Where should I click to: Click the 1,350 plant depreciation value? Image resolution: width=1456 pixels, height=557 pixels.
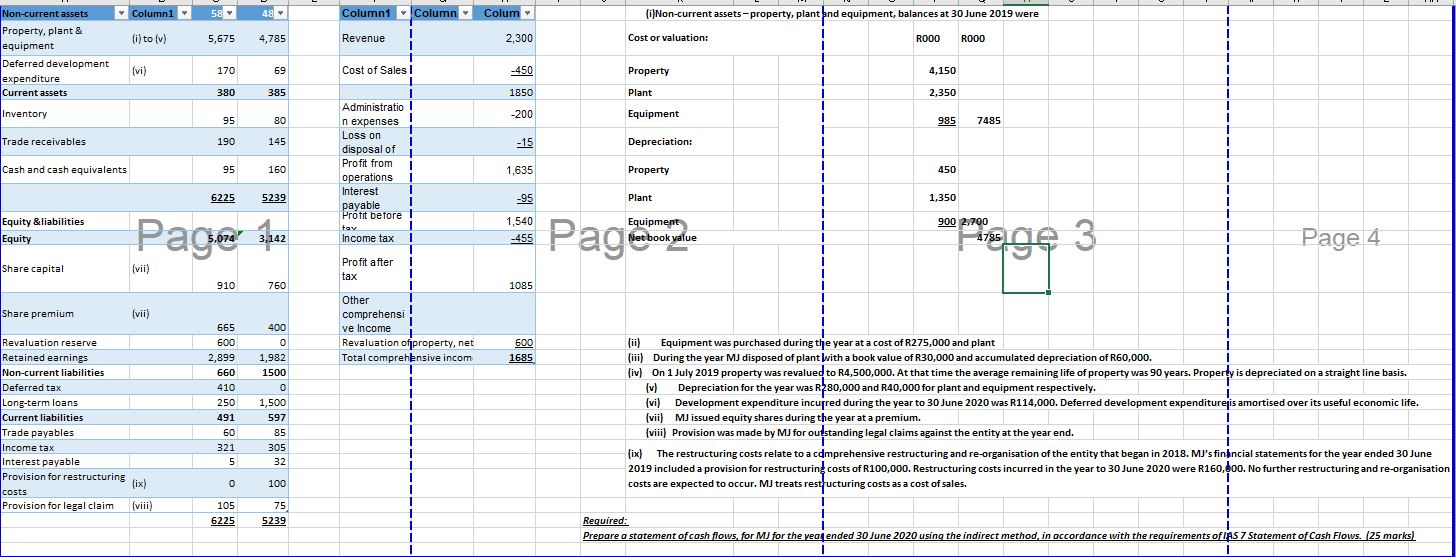[x=943, y=198]
